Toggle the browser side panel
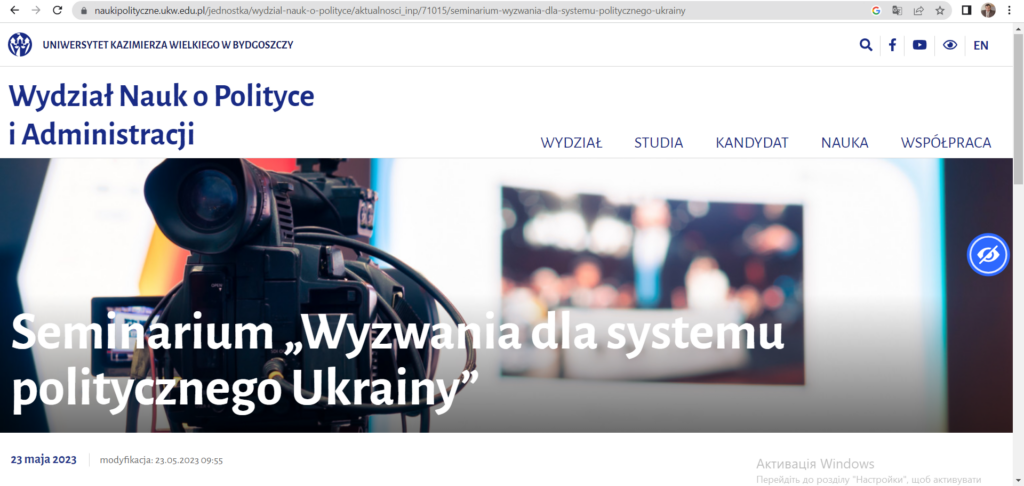Image resolution: width=1024 pixels, height=486 pixels. pos(967,10)
